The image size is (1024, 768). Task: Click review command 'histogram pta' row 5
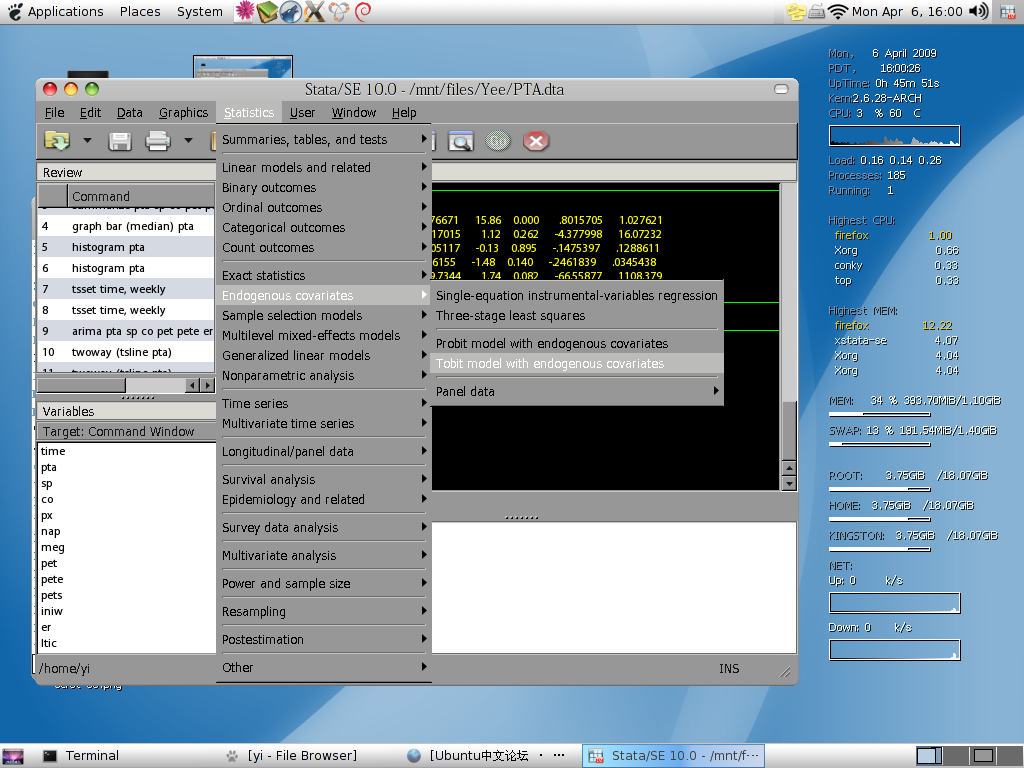126,247
